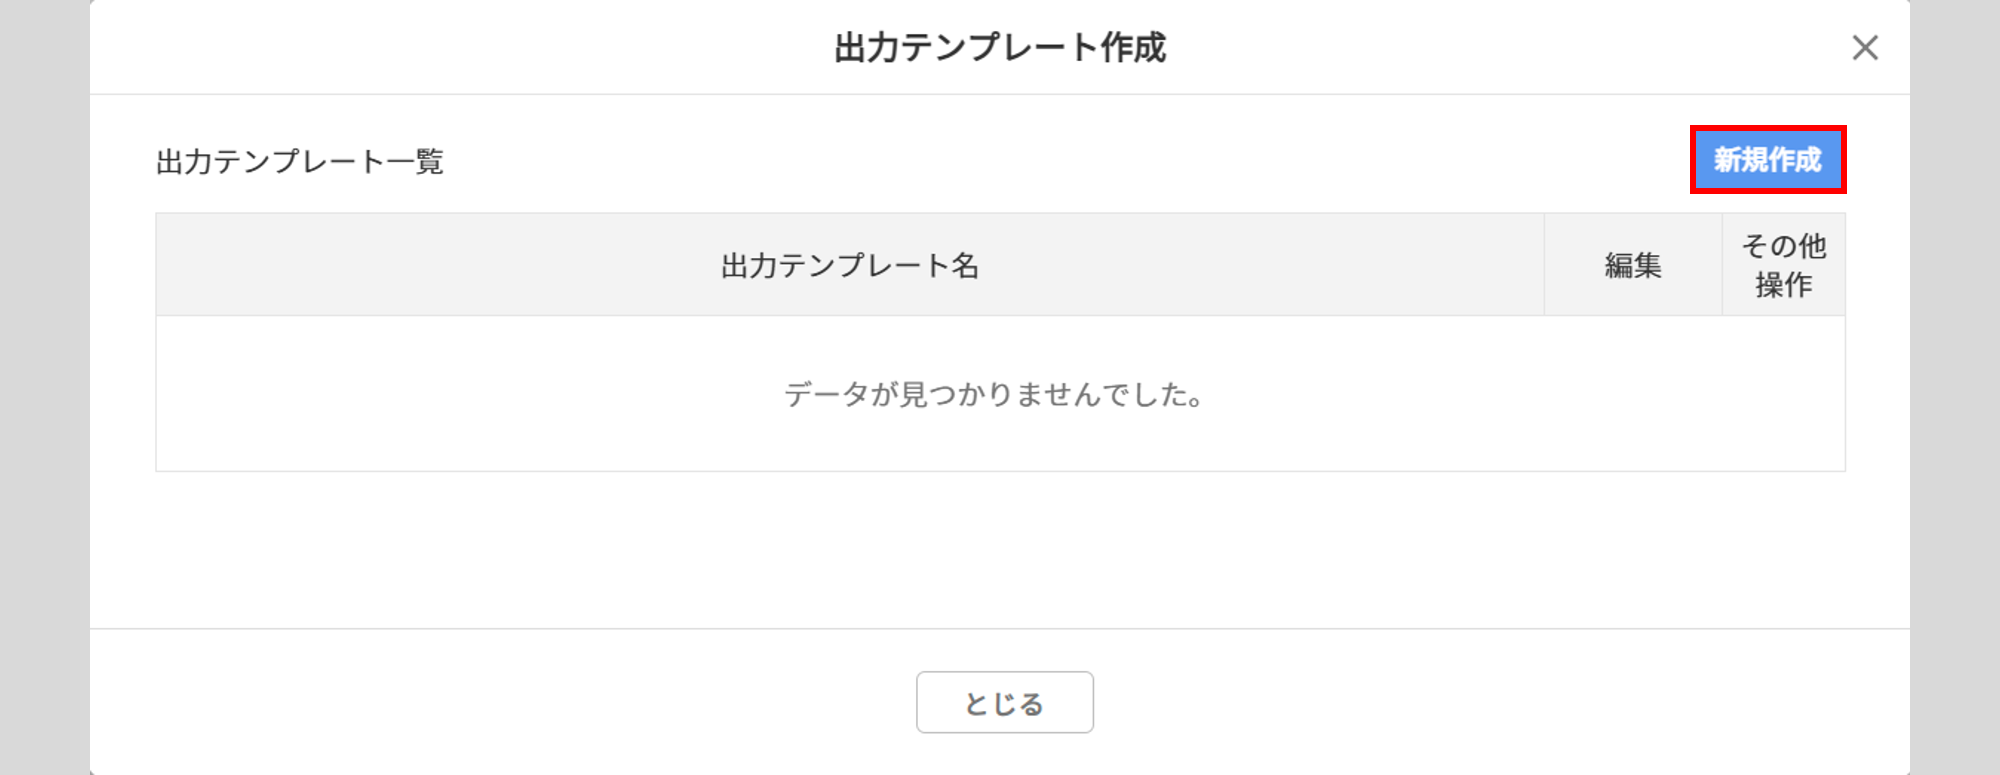Click the footer area left of とじる
This screenshot has width=2000, height=775.
click(500, 702)
